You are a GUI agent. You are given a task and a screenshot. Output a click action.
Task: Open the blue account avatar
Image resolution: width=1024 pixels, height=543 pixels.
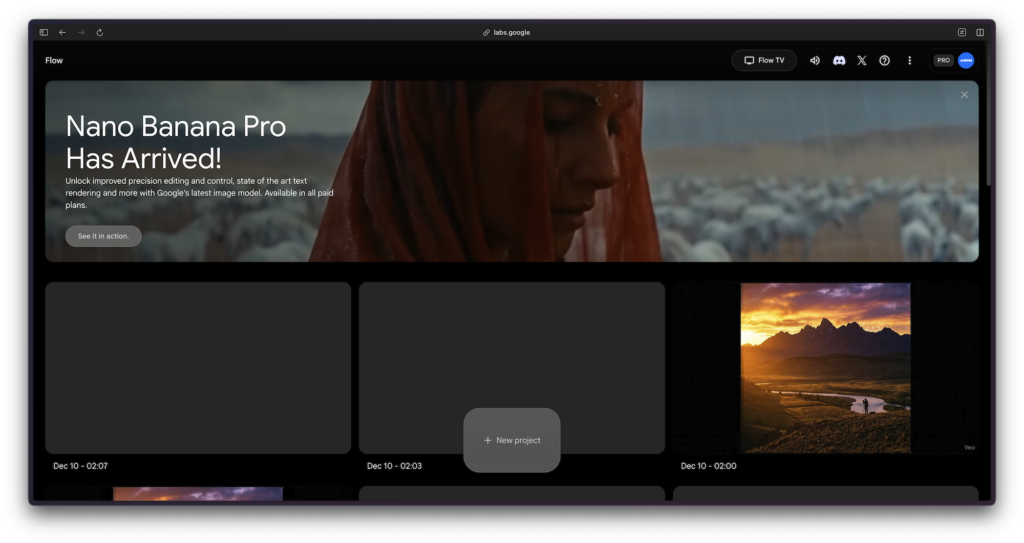click(966, 60)
